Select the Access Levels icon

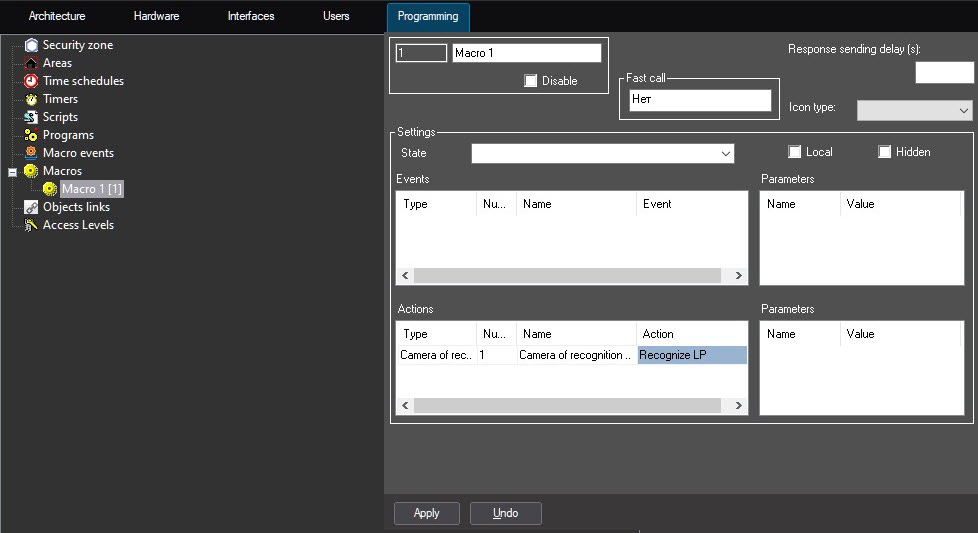(32, 225)
